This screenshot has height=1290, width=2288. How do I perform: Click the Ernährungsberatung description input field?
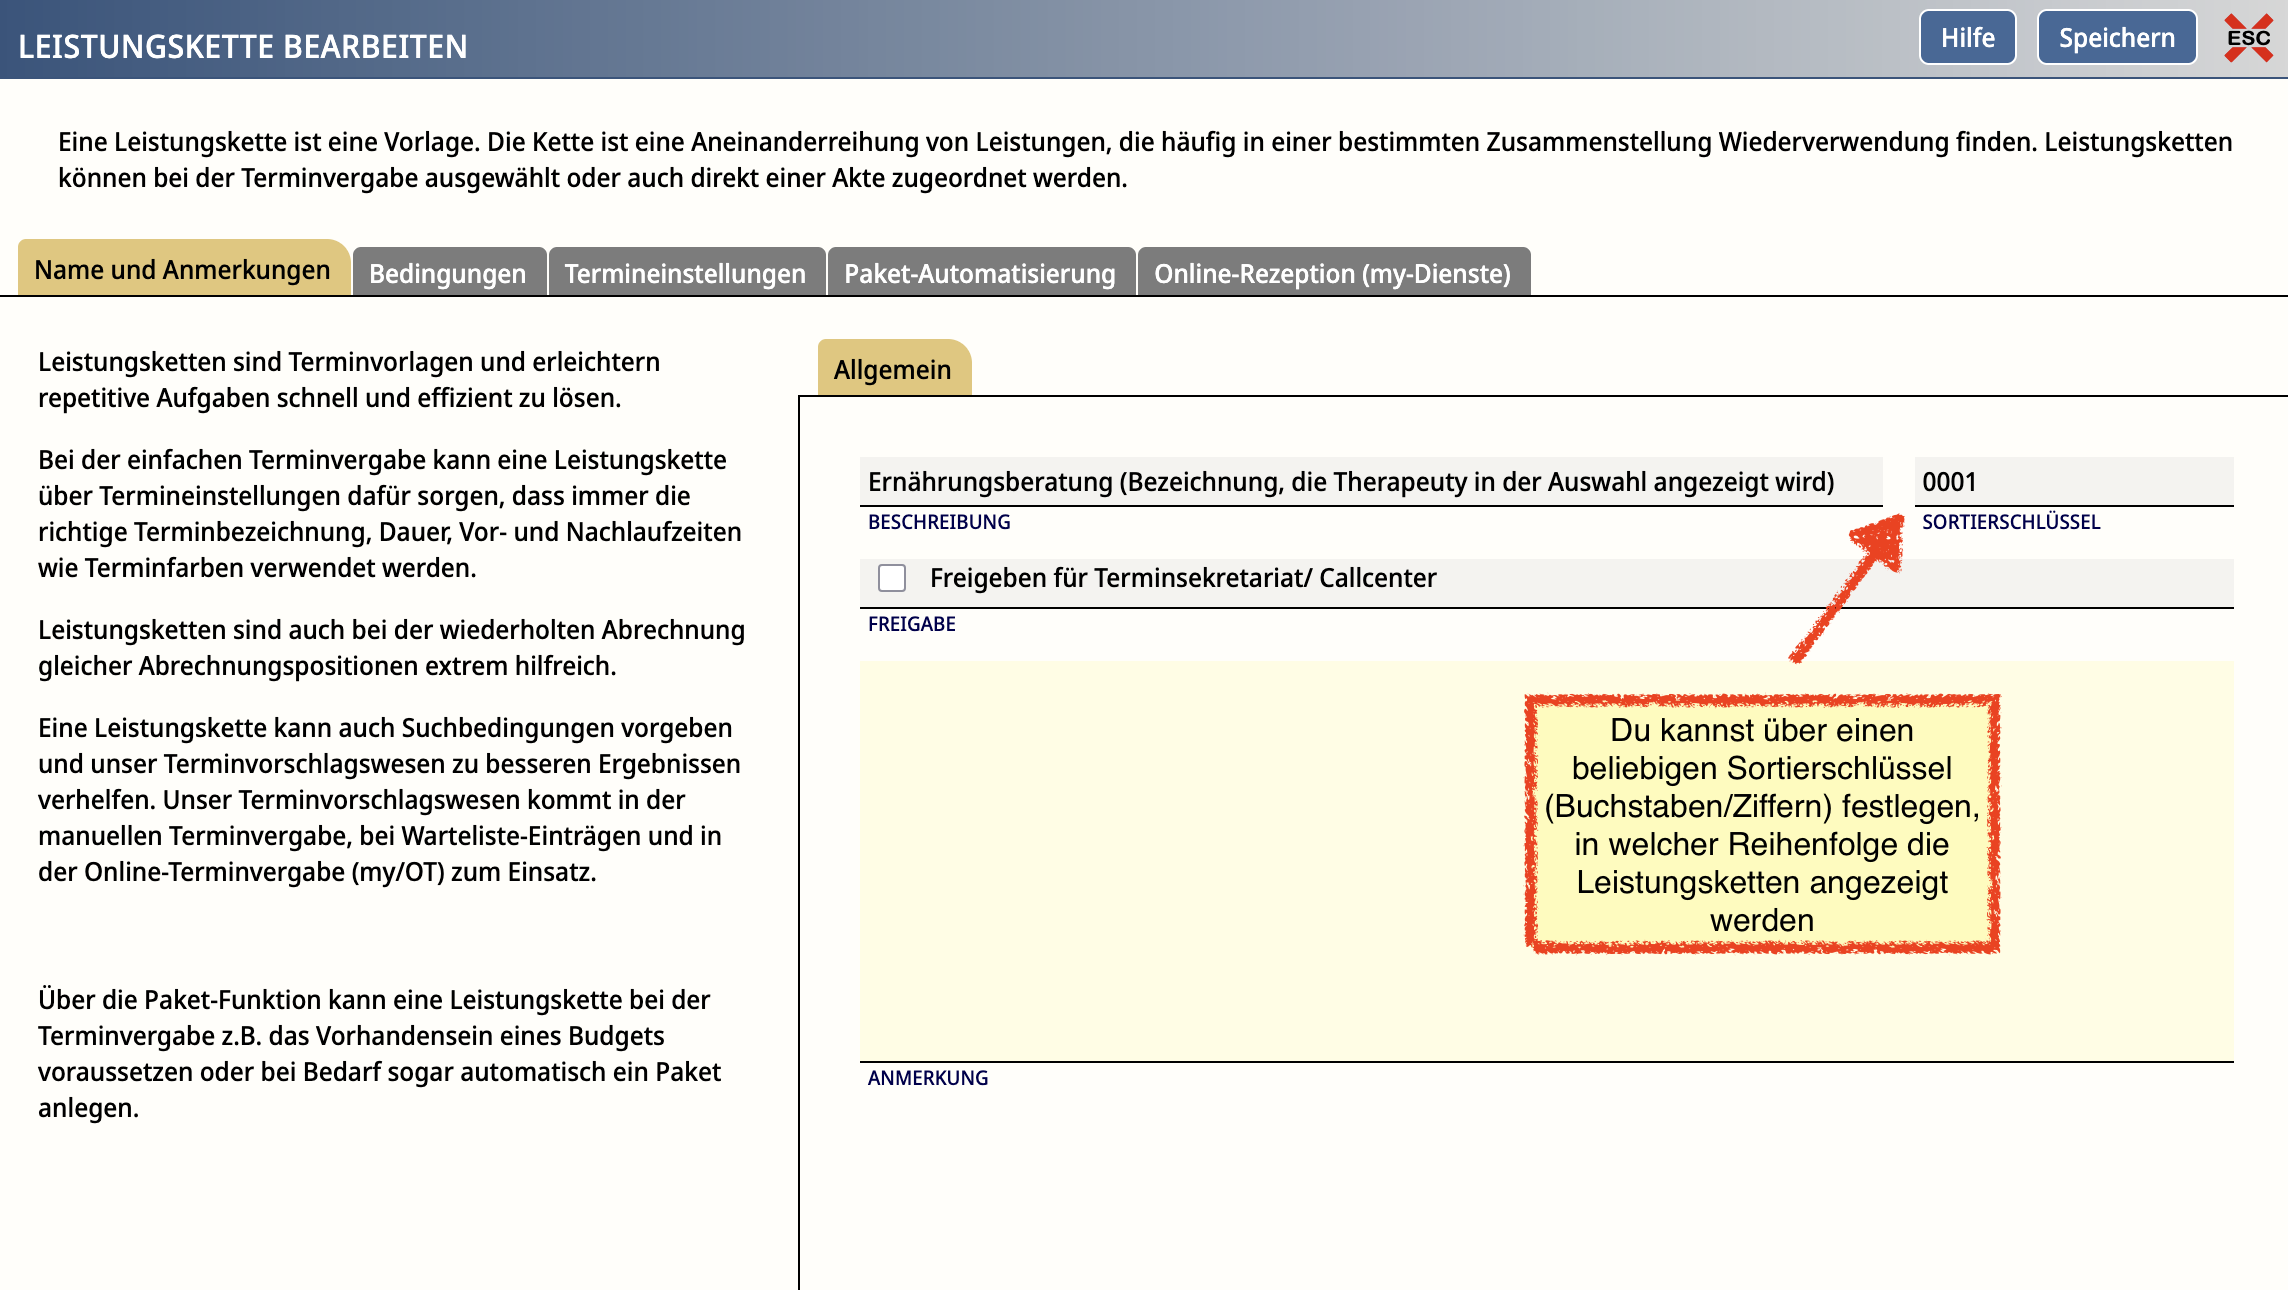[1370, 482]
